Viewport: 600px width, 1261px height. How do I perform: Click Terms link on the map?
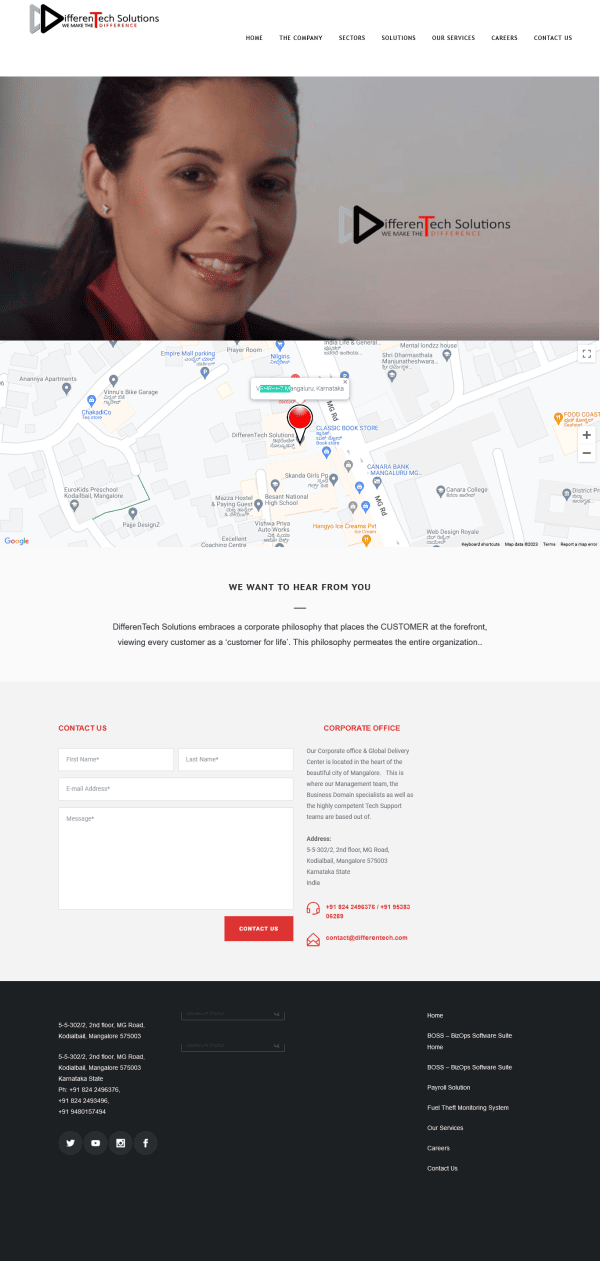pyautogui.click(x=549, y=544)
